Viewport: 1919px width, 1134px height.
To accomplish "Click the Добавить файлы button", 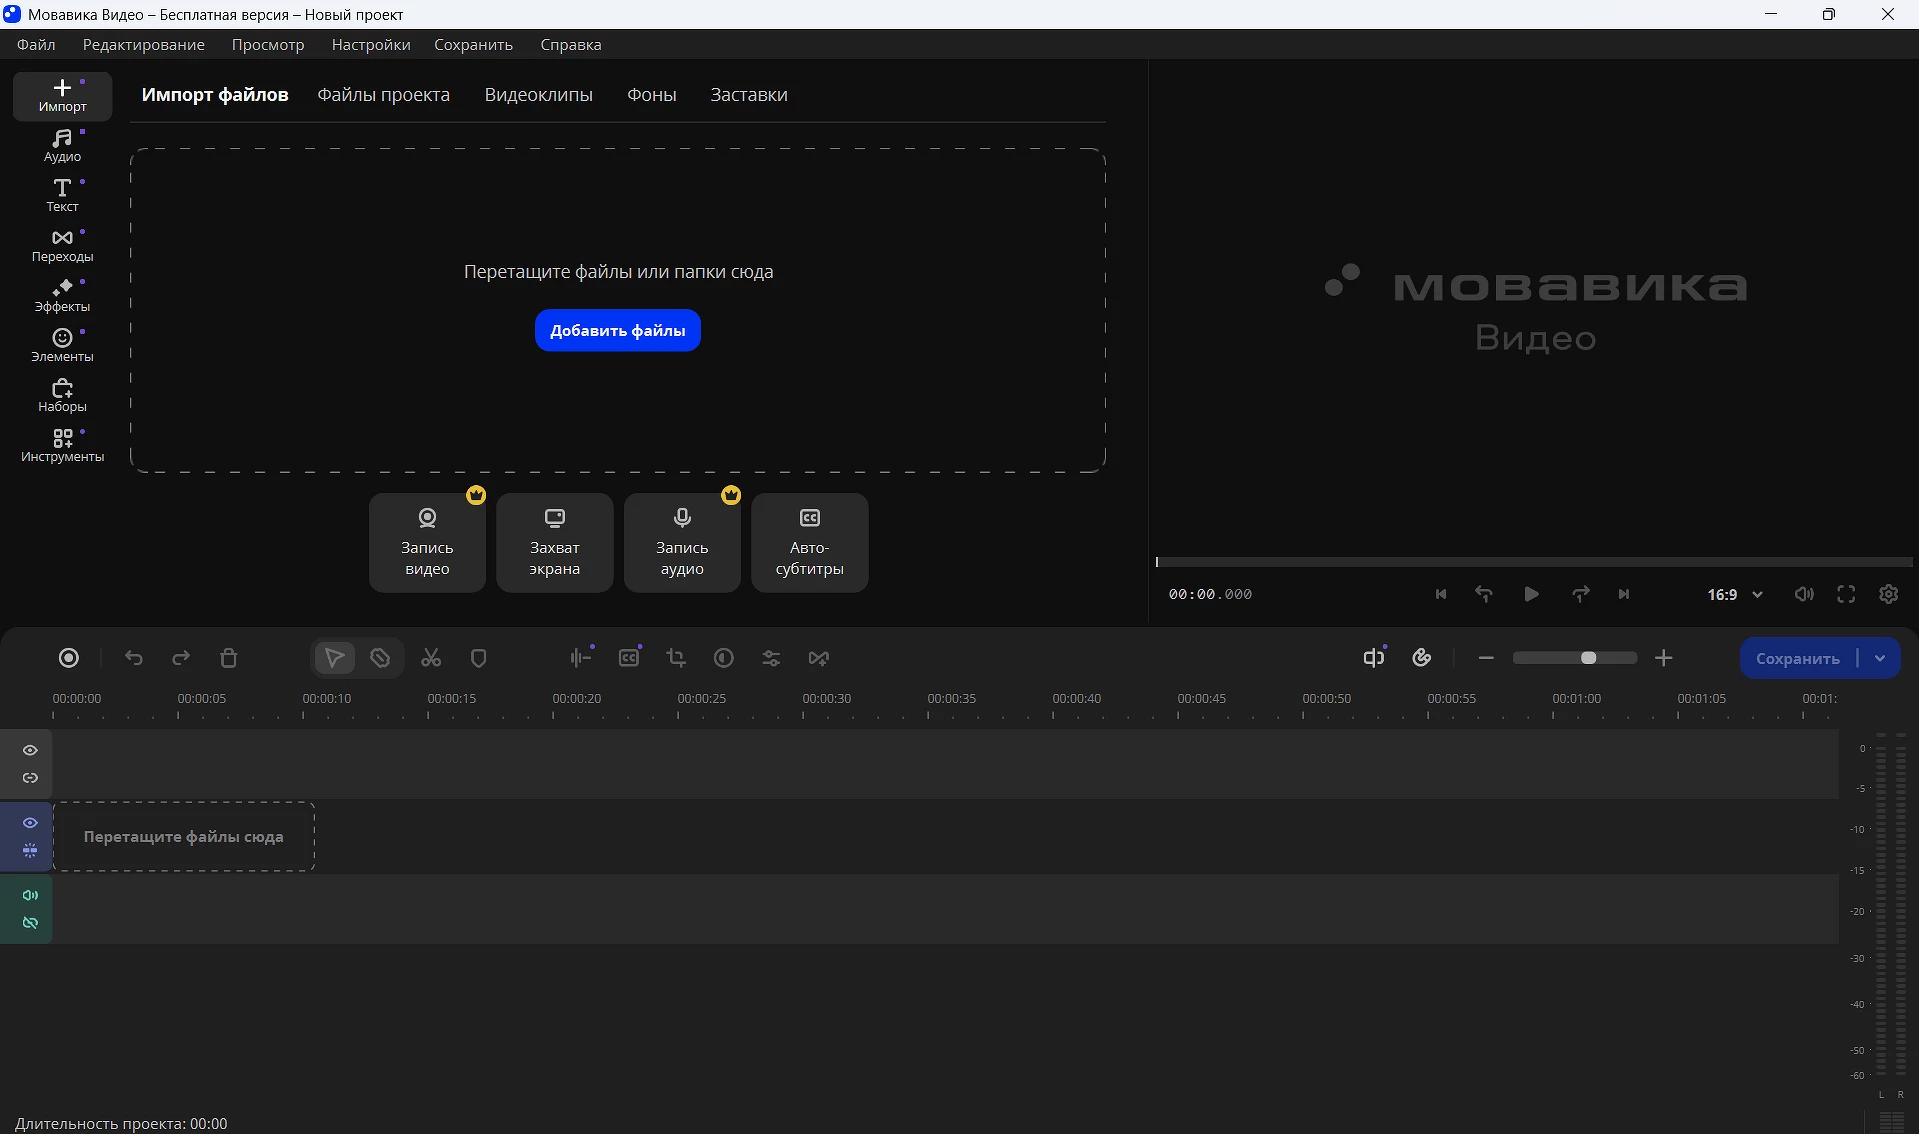I will [x=617, y=331].
